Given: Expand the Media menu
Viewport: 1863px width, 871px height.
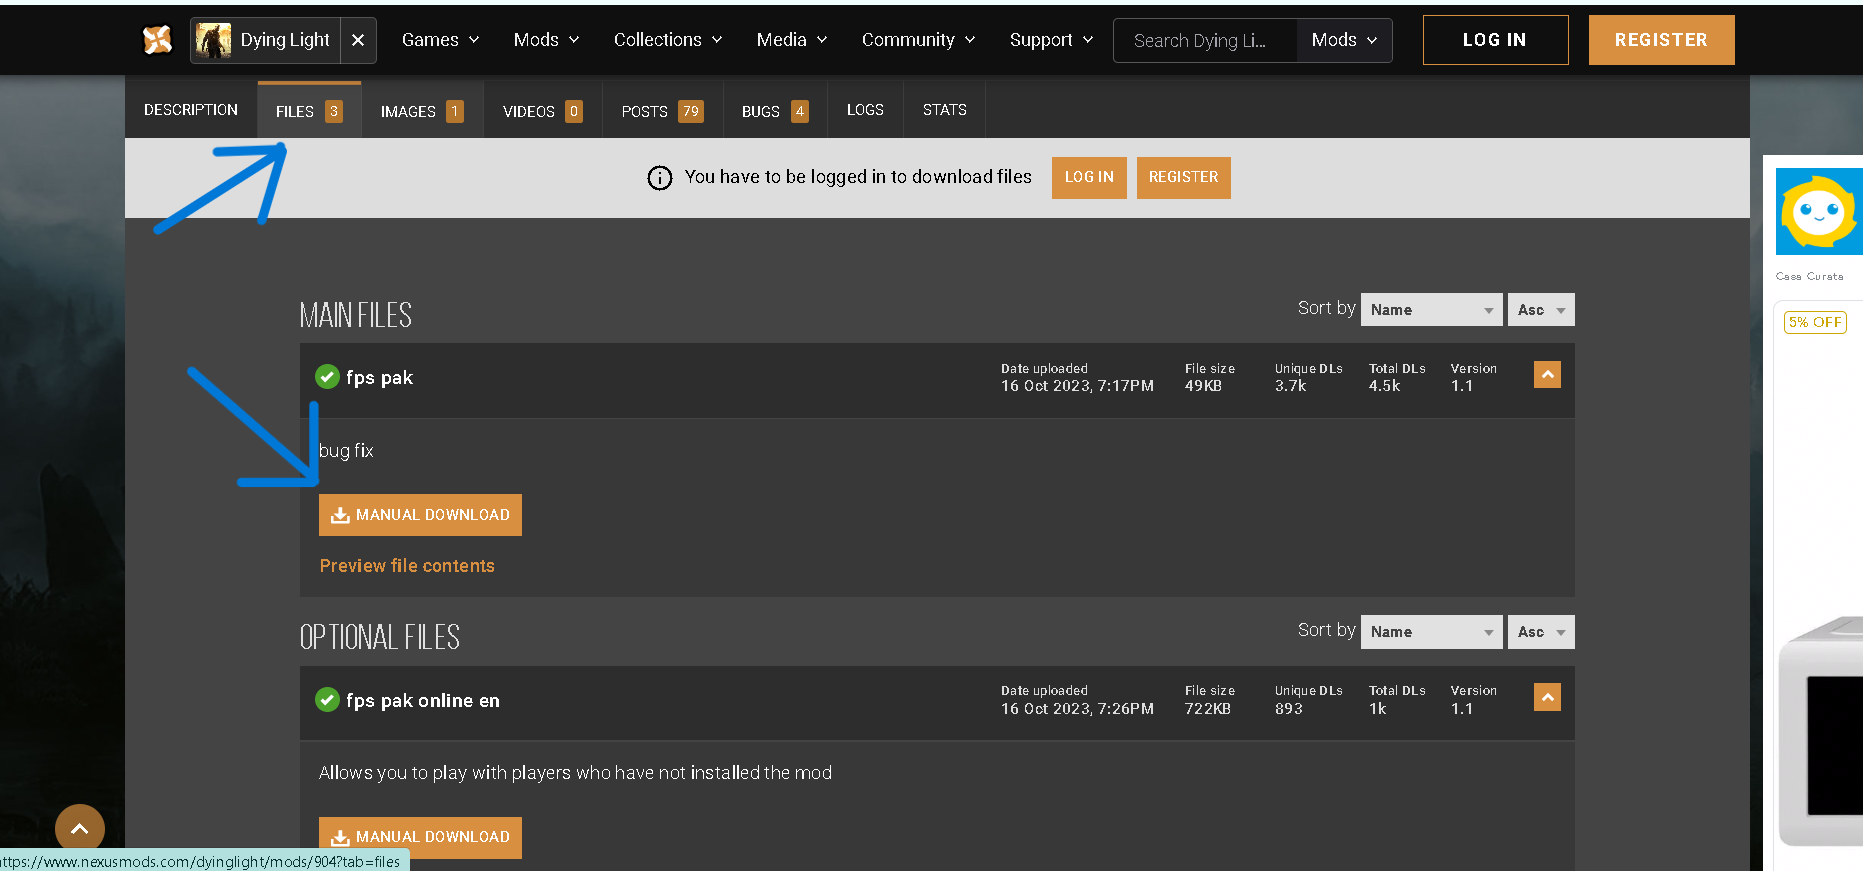Looking at the screenshot, I should point(792,40).
